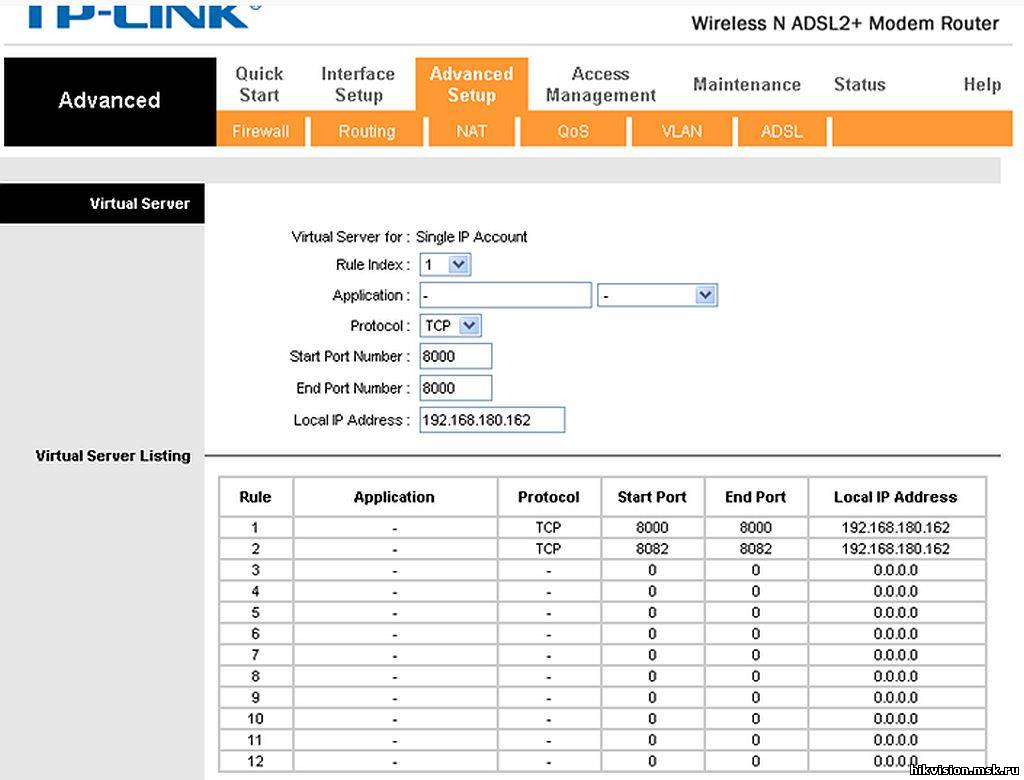Select rule 7 number in listing
This screenshot has width=1024, height=780.
[255, 655]
